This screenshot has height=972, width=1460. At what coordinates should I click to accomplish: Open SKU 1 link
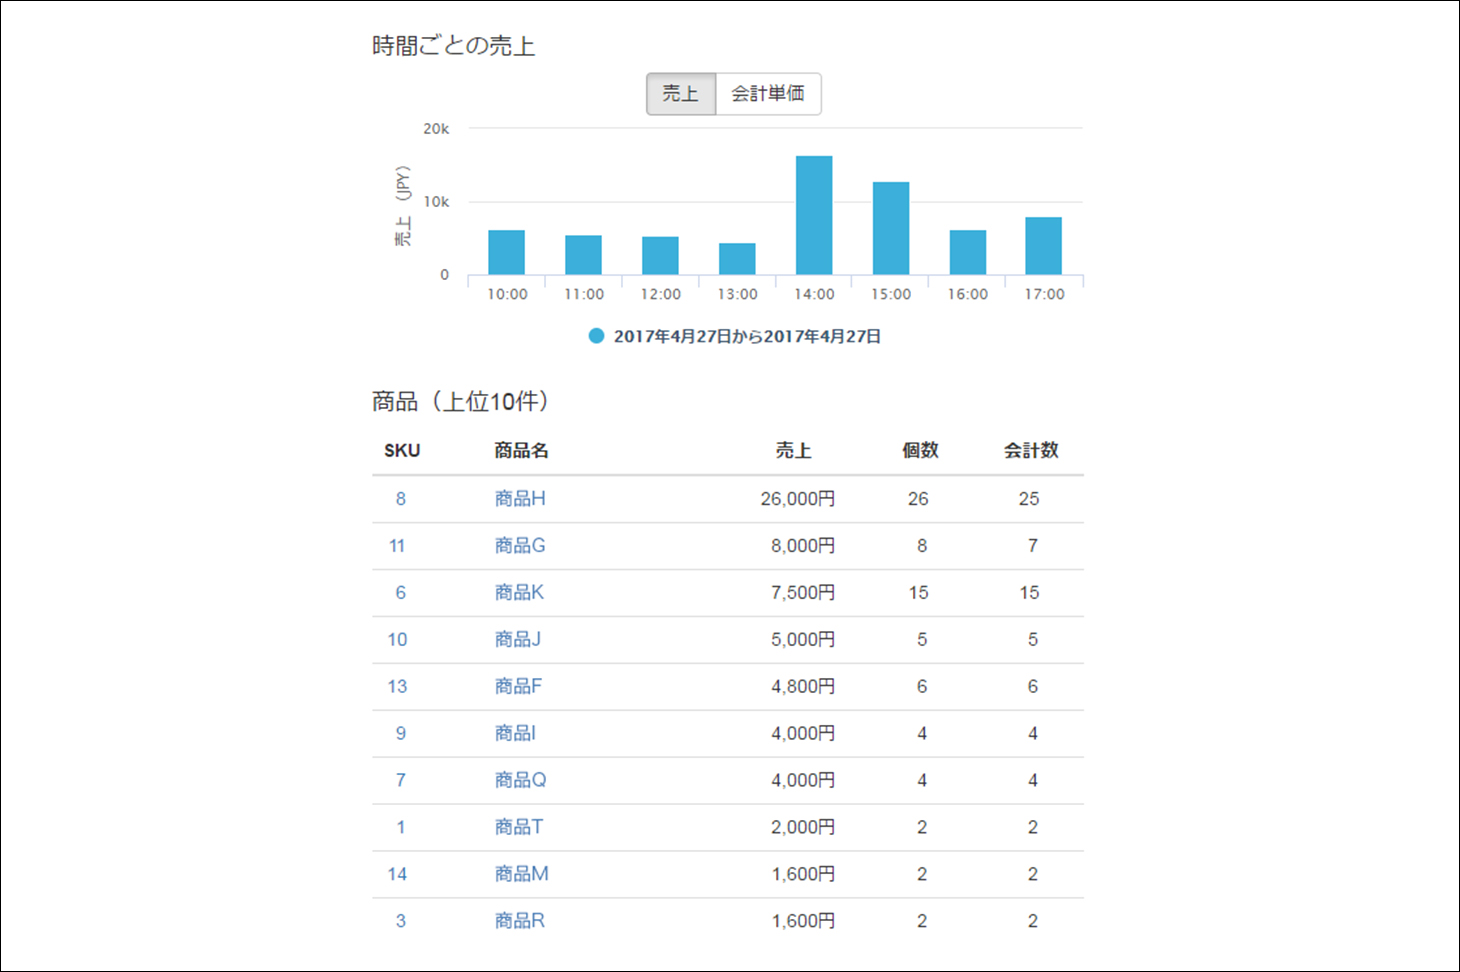(401, 828)
